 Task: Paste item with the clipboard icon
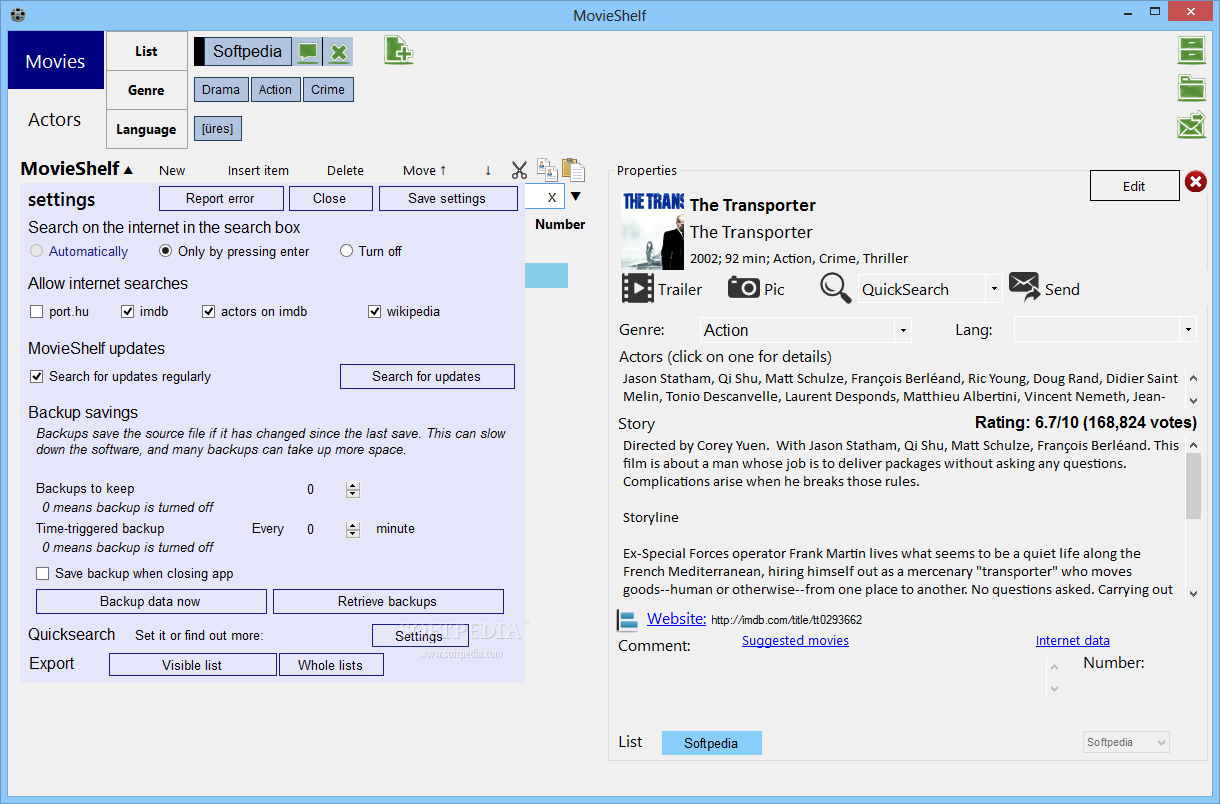[572, 169]
